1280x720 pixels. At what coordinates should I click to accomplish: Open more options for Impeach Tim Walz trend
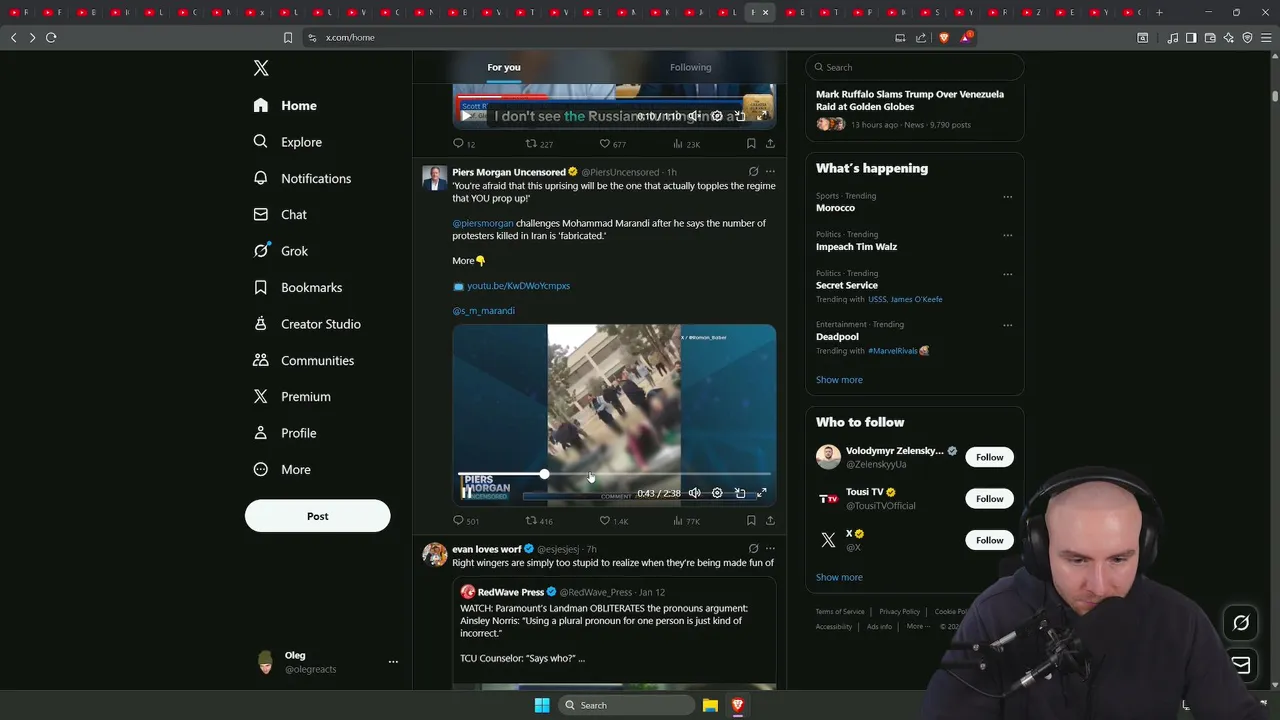(1007, 235)
